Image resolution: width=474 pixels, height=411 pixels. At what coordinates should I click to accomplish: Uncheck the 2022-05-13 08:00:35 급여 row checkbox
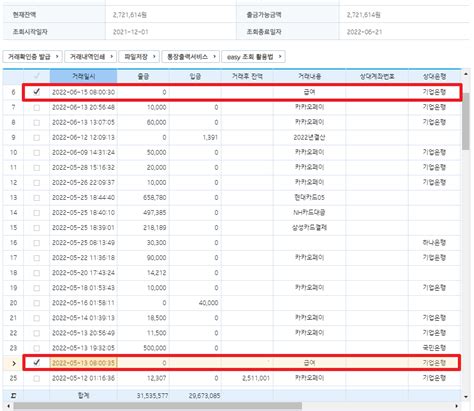(37, 362)
